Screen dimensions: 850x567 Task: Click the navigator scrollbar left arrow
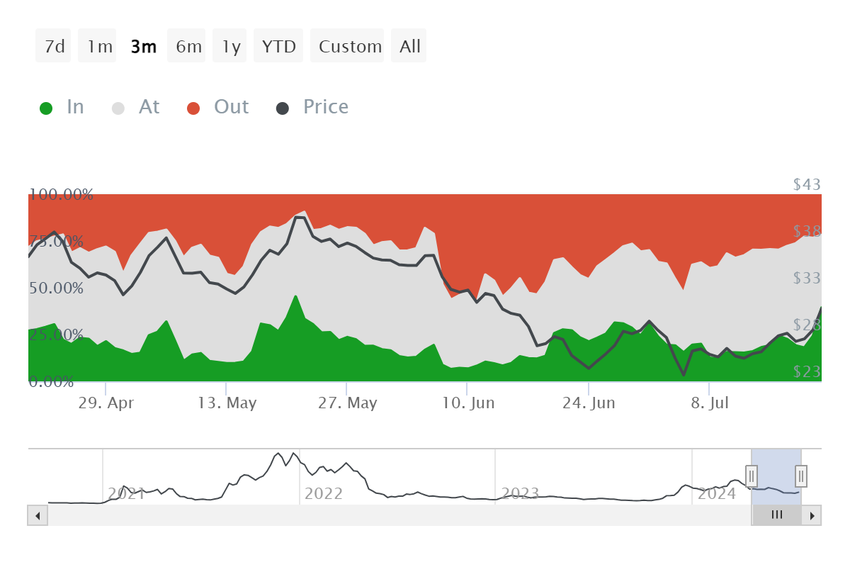click(x=38, y=516)
